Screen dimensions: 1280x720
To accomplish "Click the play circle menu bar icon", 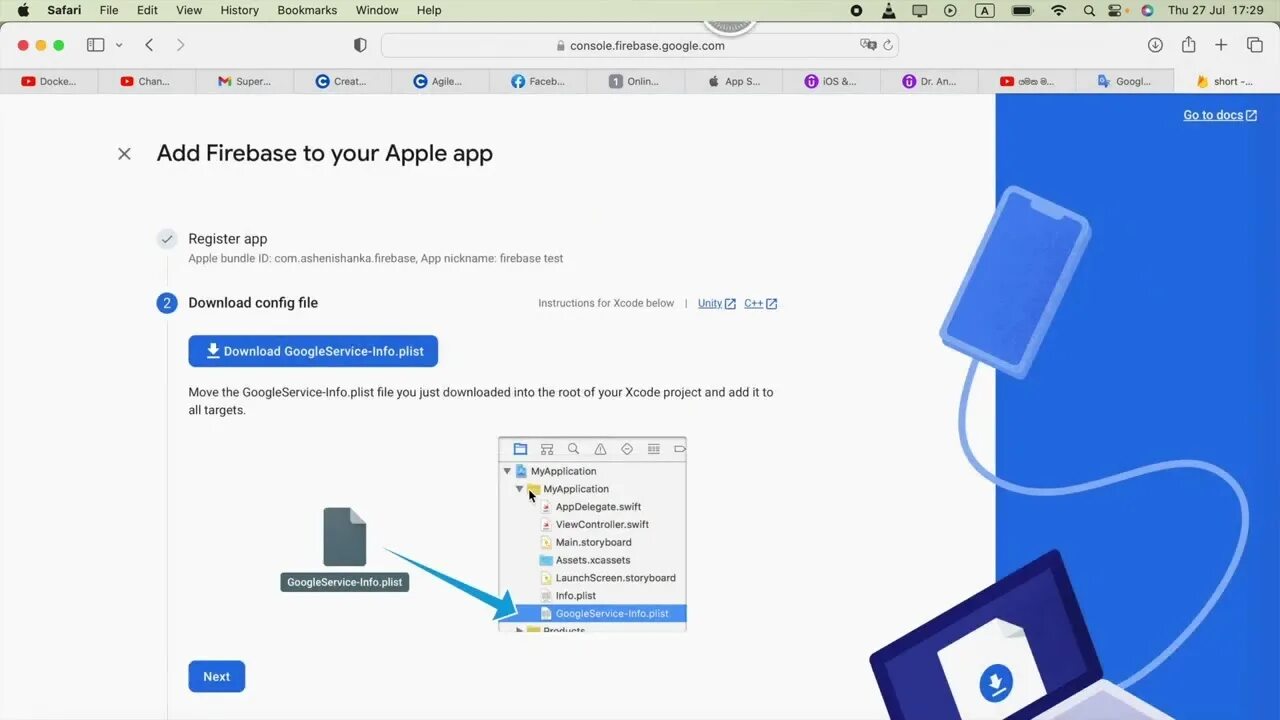I will [950, 10].
